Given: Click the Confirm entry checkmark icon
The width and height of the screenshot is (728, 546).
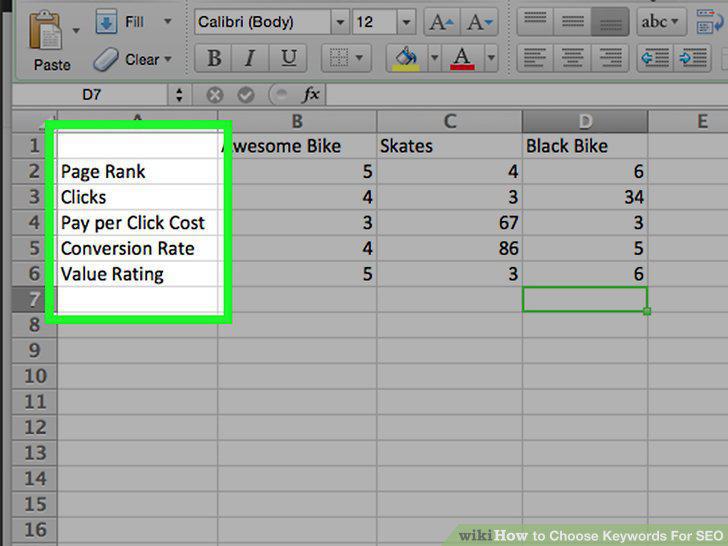Looking at the screenshot, I should (x=246, y=95).
